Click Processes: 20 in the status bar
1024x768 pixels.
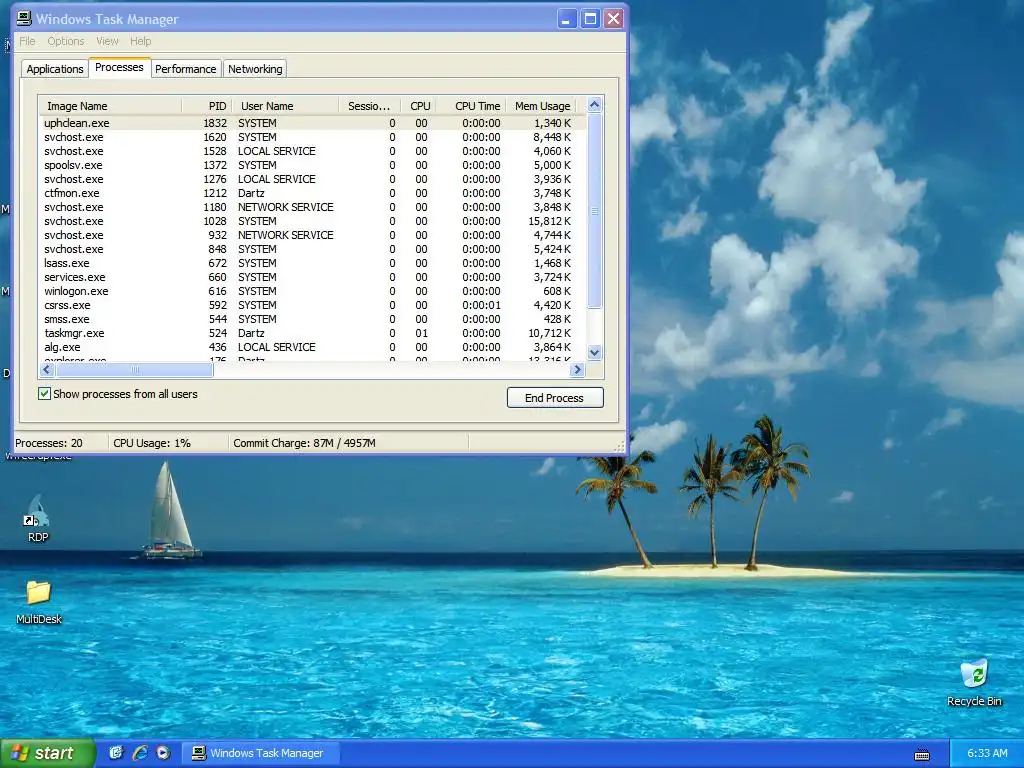coord(49,443)
